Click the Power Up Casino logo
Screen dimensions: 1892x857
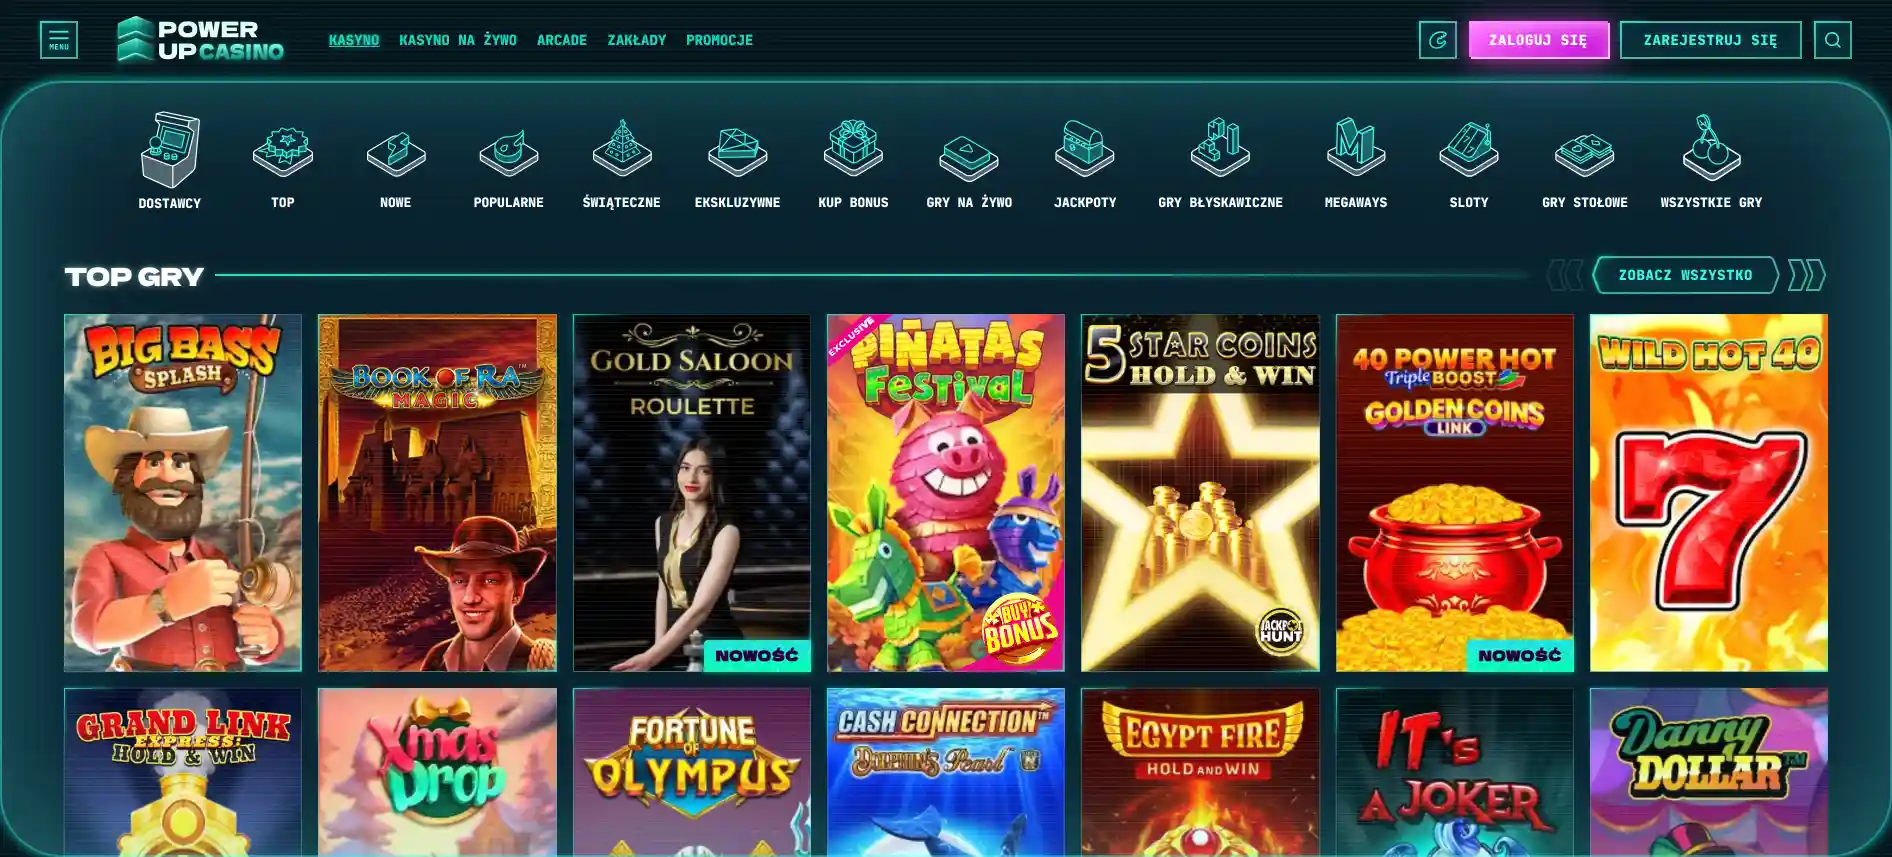pyautogui.click(x=200, y=40)
